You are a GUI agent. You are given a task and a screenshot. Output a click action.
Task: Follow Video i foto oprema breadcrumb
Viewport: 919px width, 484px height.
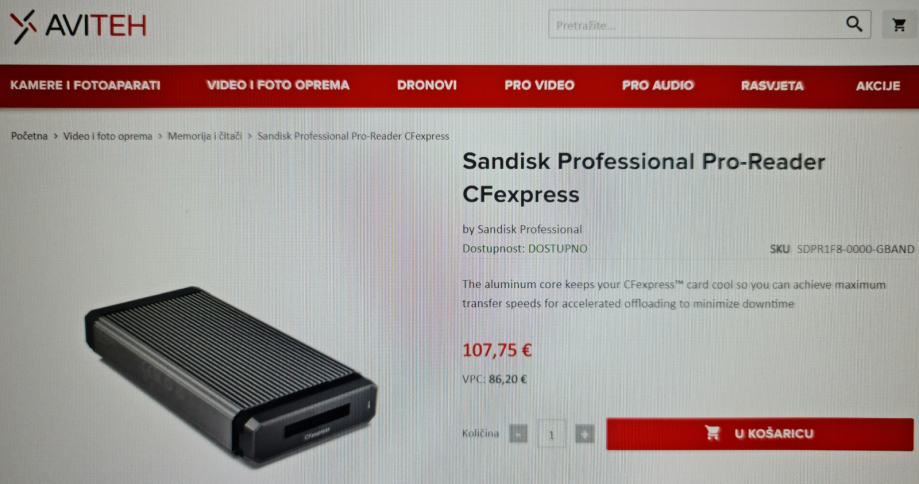(x=108, y=136)
